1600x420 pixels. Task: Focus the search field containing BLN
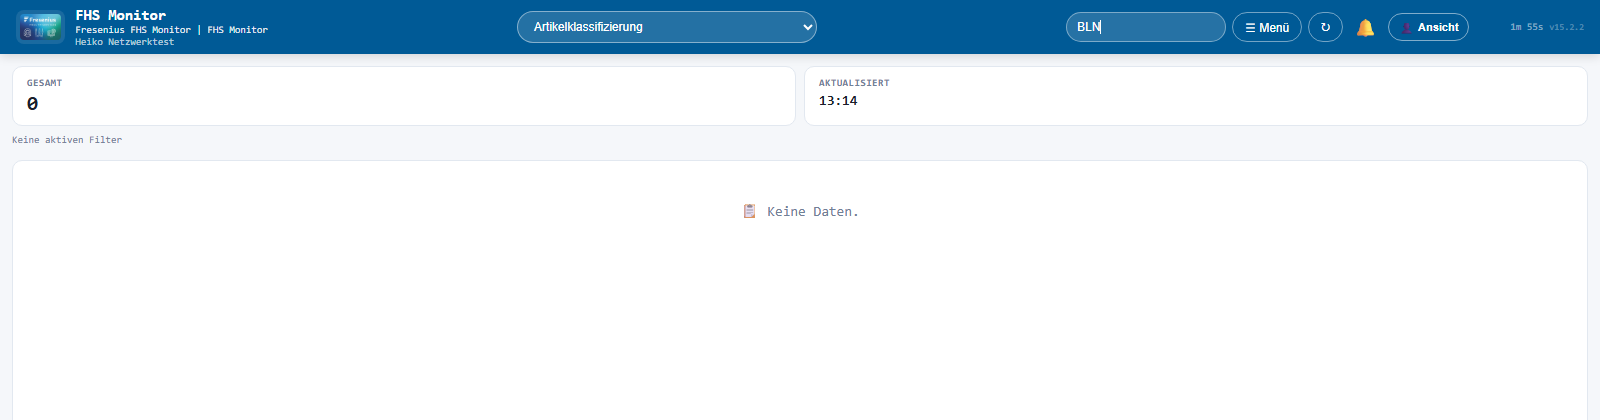click(1145, 27)
